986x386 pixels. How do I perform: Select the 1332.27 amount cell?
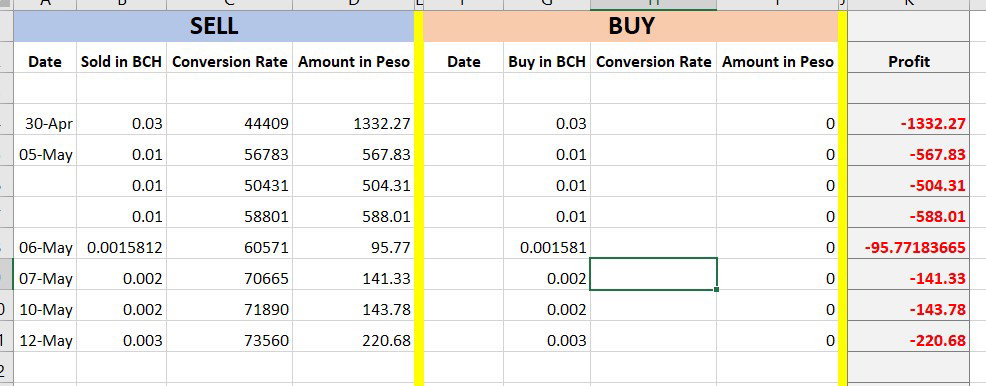point(353,123)
